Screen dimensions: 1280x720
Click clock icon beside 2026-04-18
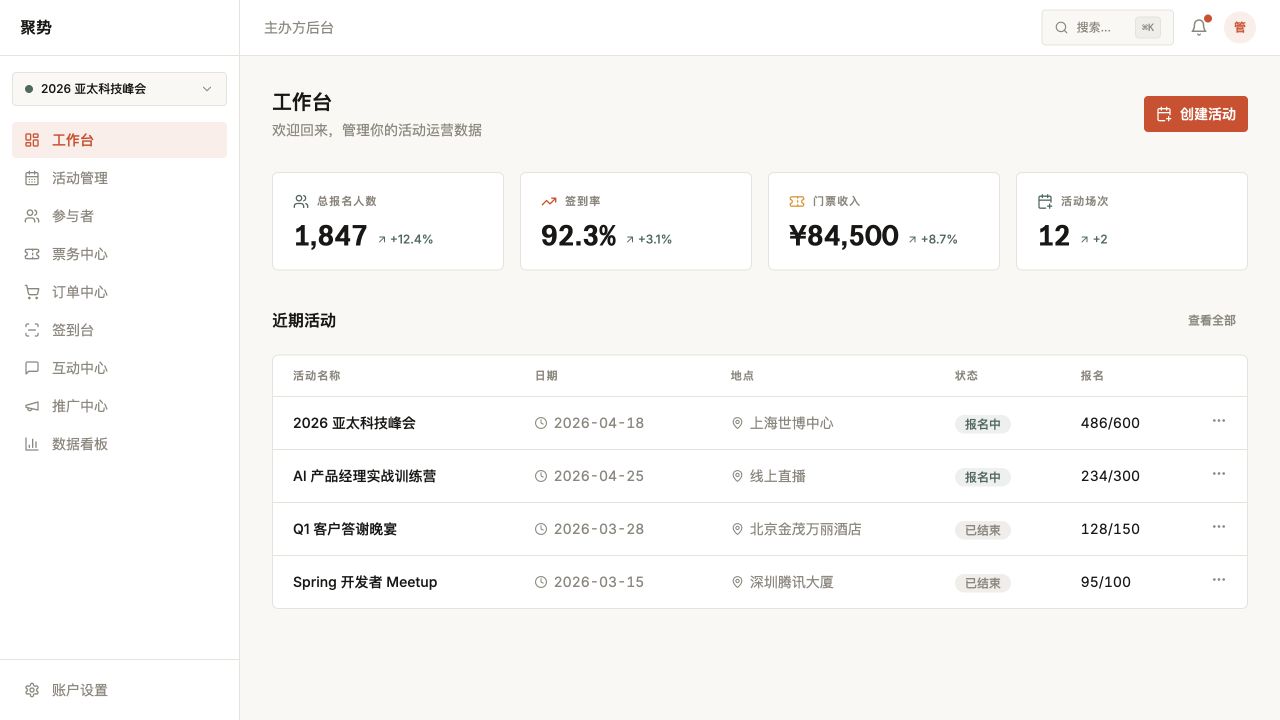[x=541, y=423]
